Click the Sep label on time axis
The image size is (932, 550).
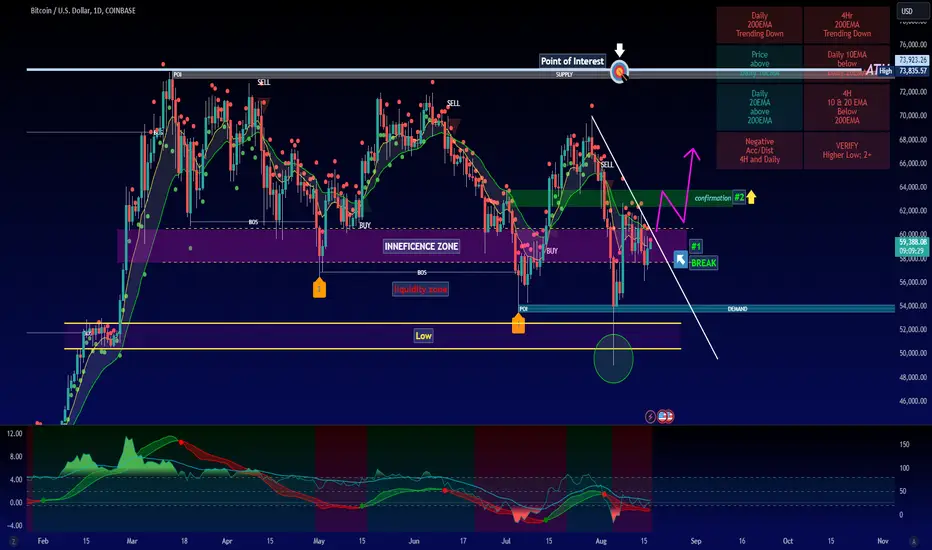[695, 541]
